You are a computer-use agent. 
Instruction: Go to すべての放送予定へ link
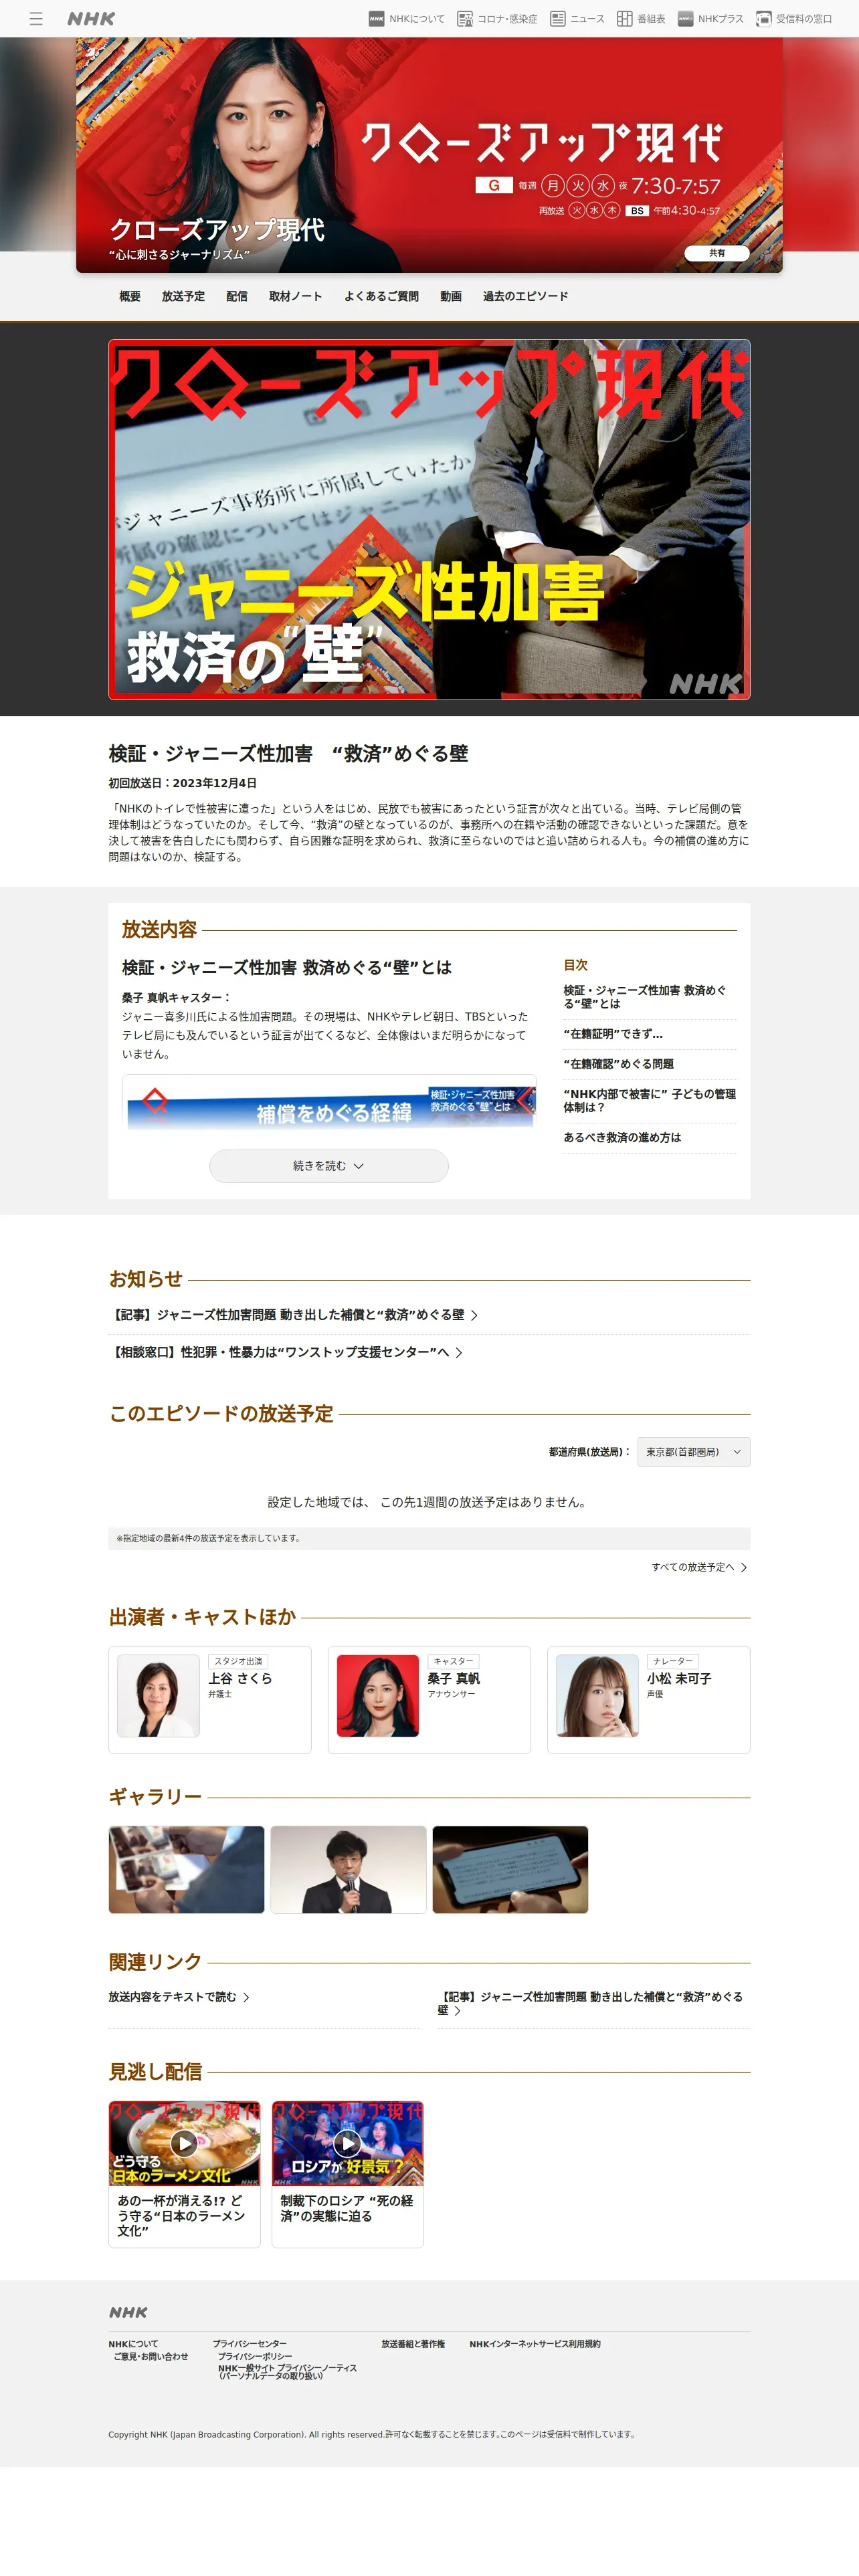tap(699, 1567)
